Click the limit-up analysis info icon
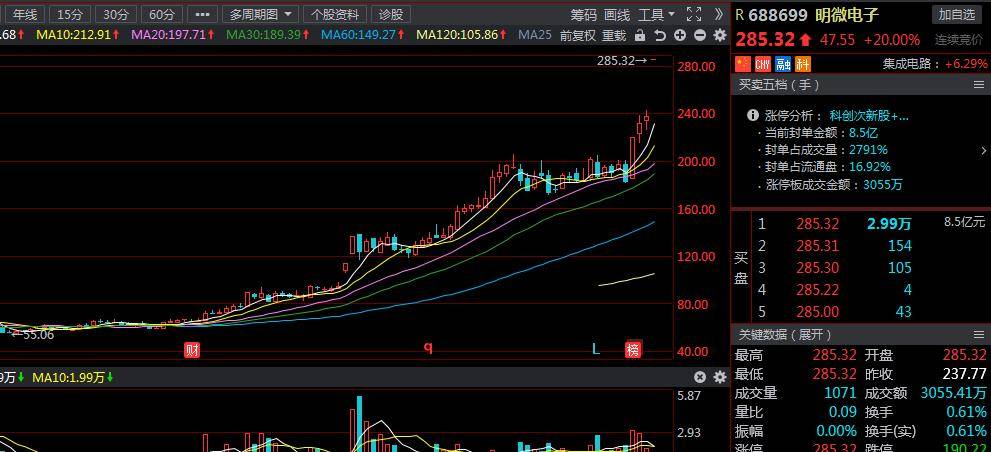 click(755, 116)
